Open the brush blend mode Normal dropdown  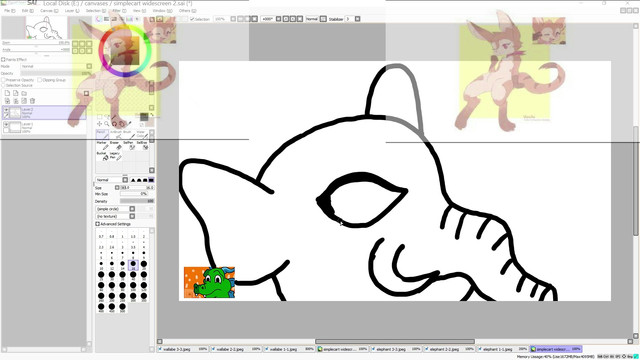coord(112,180)
